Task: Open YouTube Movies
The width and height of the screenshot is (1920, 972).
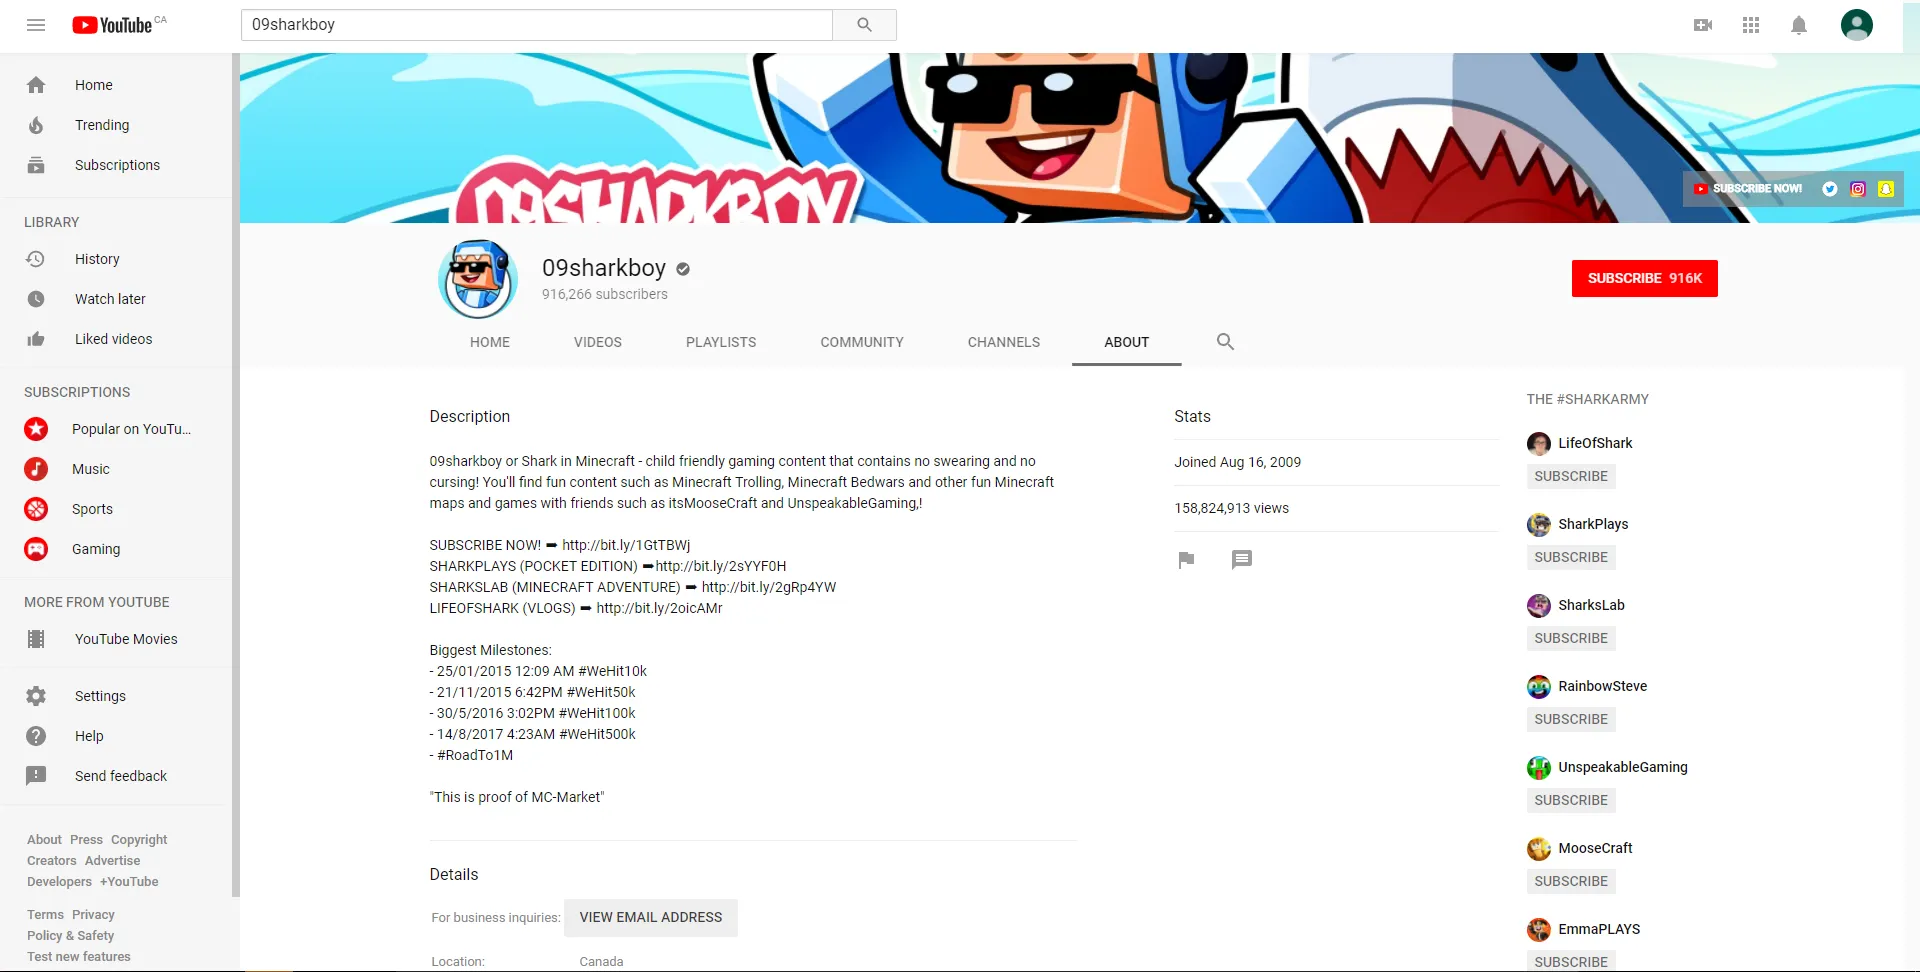Action: (x=116, y=639)
